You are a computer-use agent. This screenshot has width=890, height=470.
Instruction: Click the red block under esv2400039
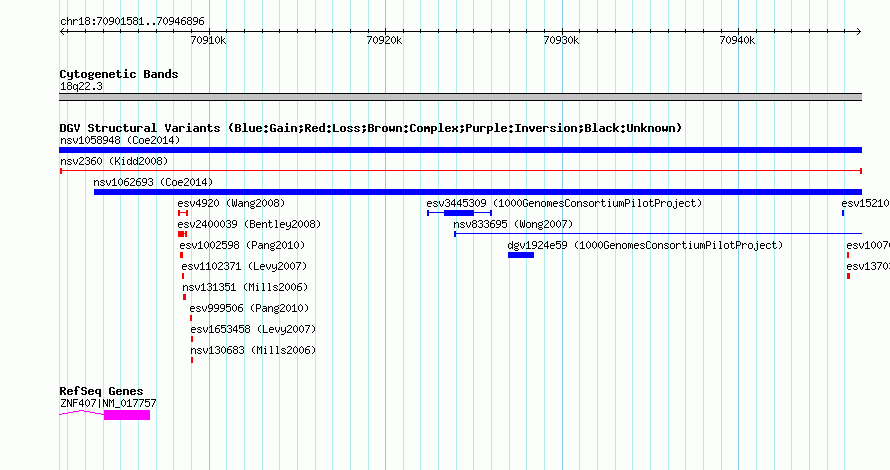pos(182,234)
